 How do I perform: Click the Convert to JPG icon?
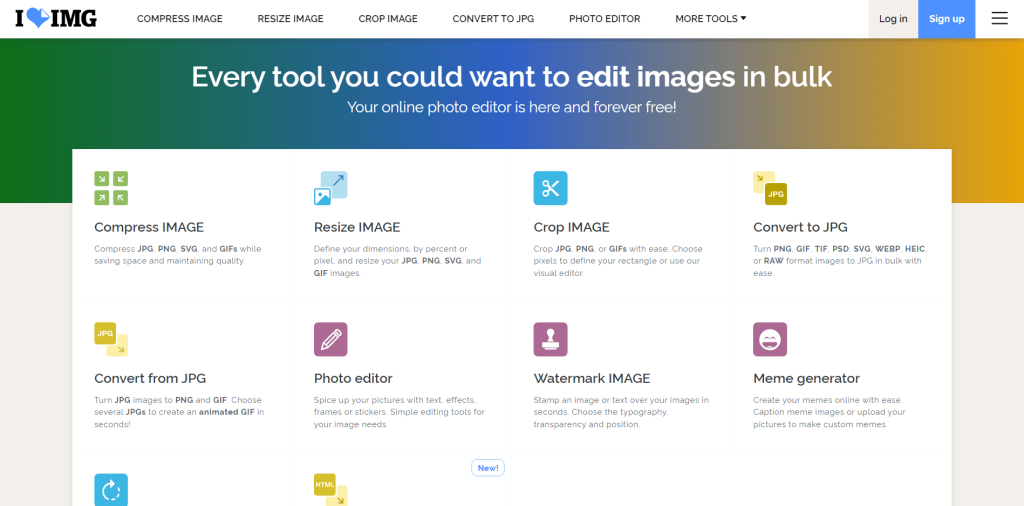point(770,188)
